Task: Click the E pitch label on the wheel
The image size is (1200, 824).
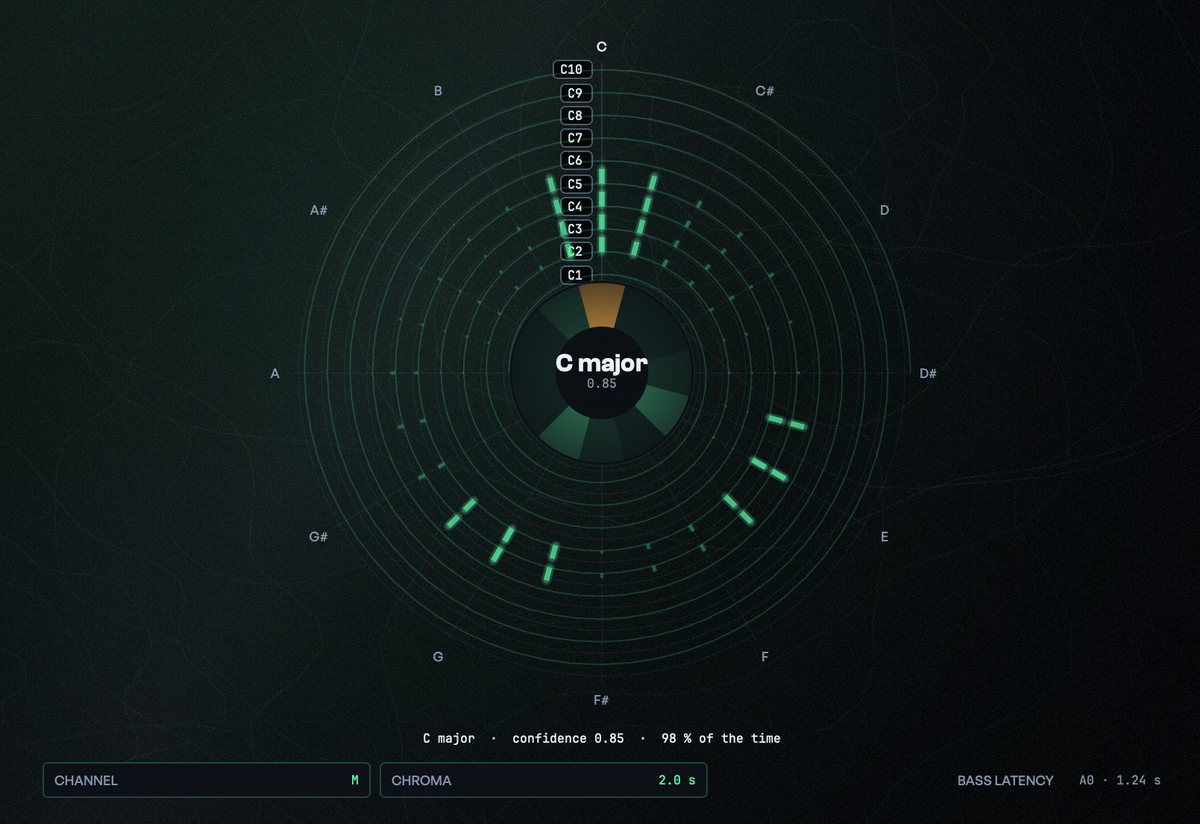Action: (x=884, y=537)
